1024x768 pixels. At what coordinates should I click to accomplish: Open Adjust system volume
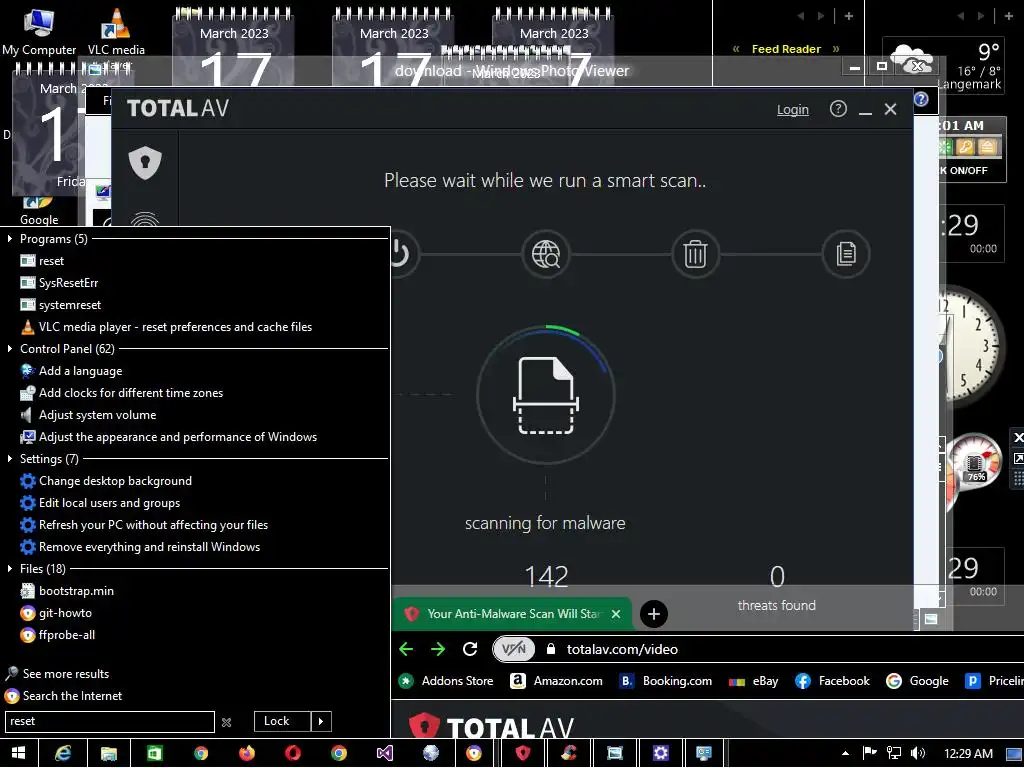pyautogui.click(x=88, y=415)
